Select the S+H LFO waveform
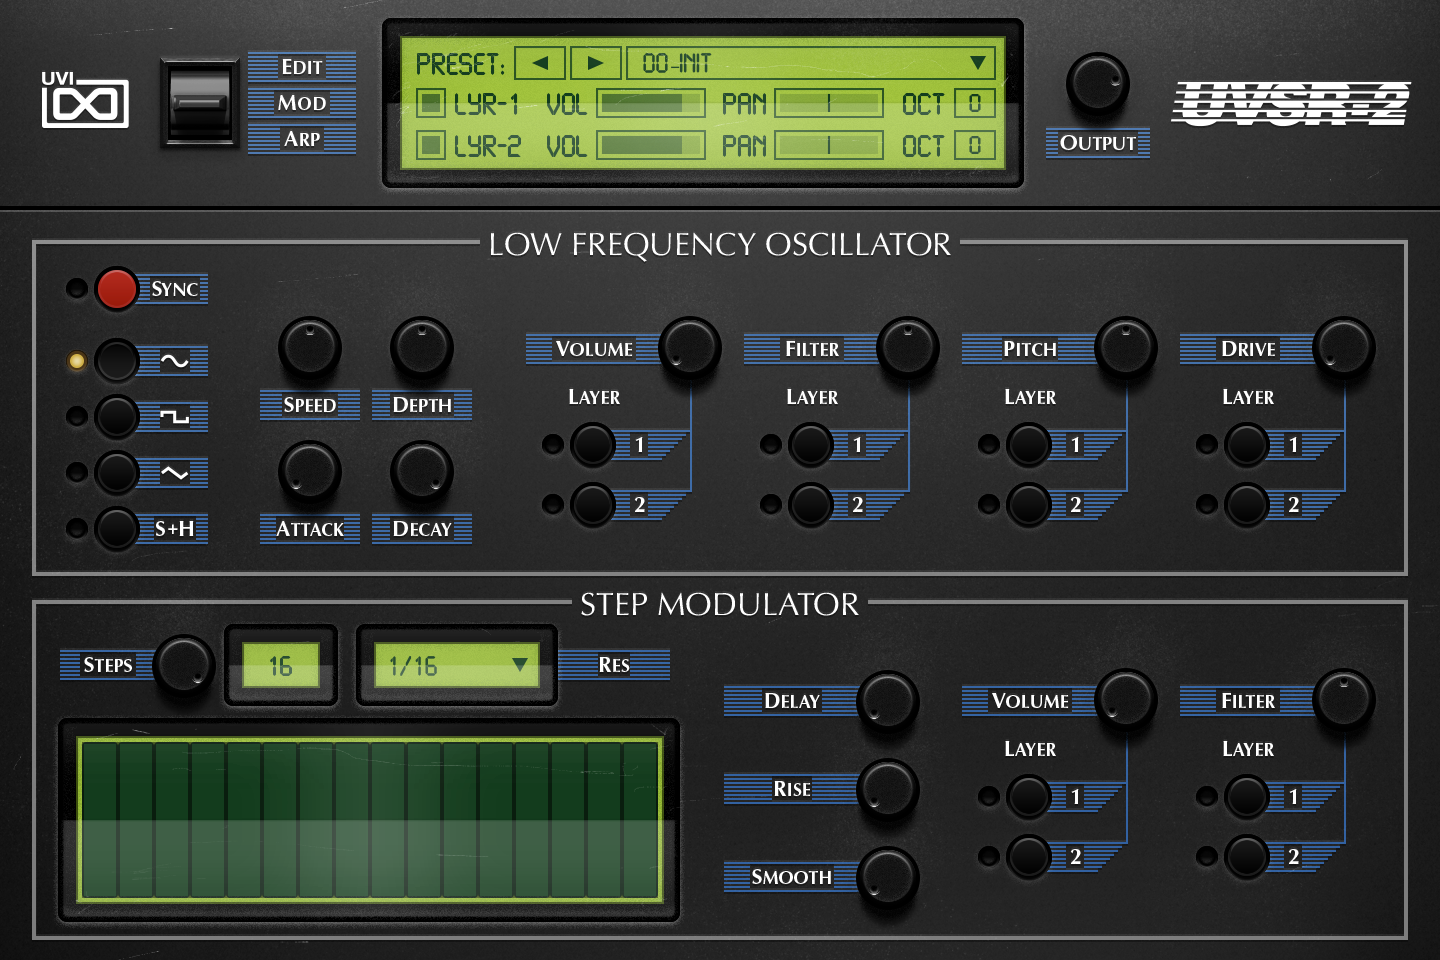This screenshot has height=960, width=1440. point(116,528)
